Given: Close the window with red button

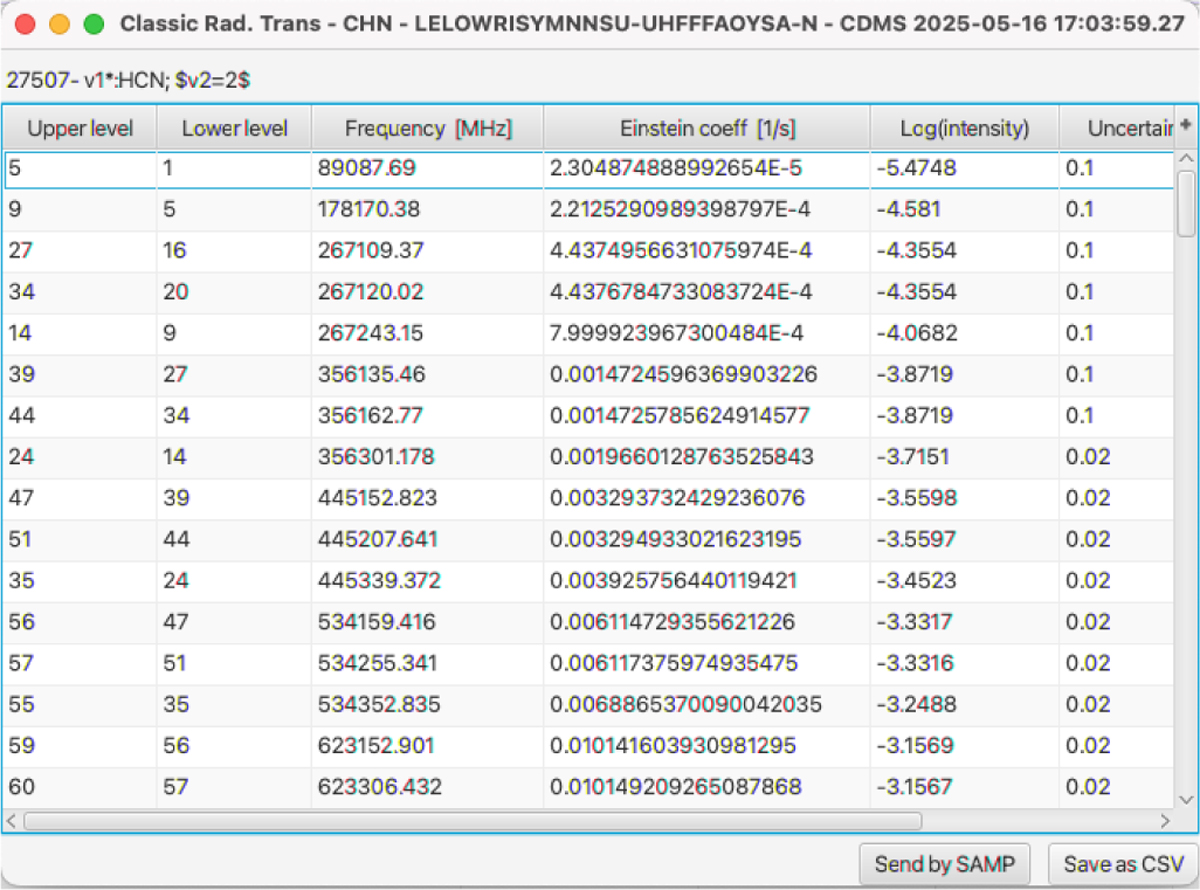Looking at the screenshot, I should pos(25,24).
